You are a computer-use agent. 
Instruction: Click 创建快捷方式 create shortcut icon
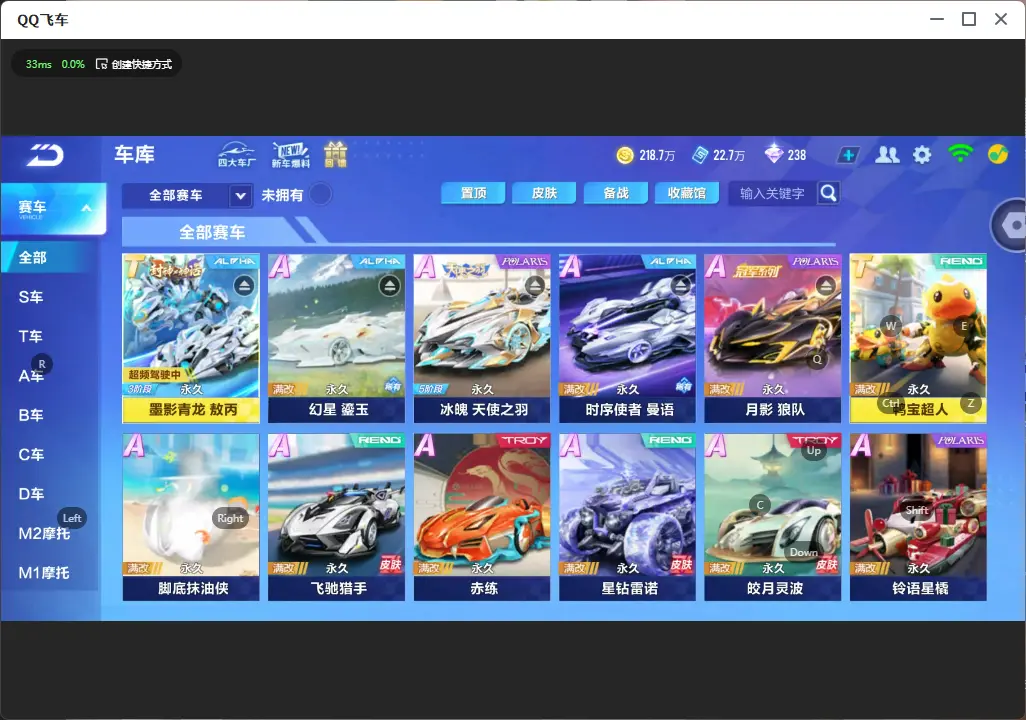pos(101,64)
